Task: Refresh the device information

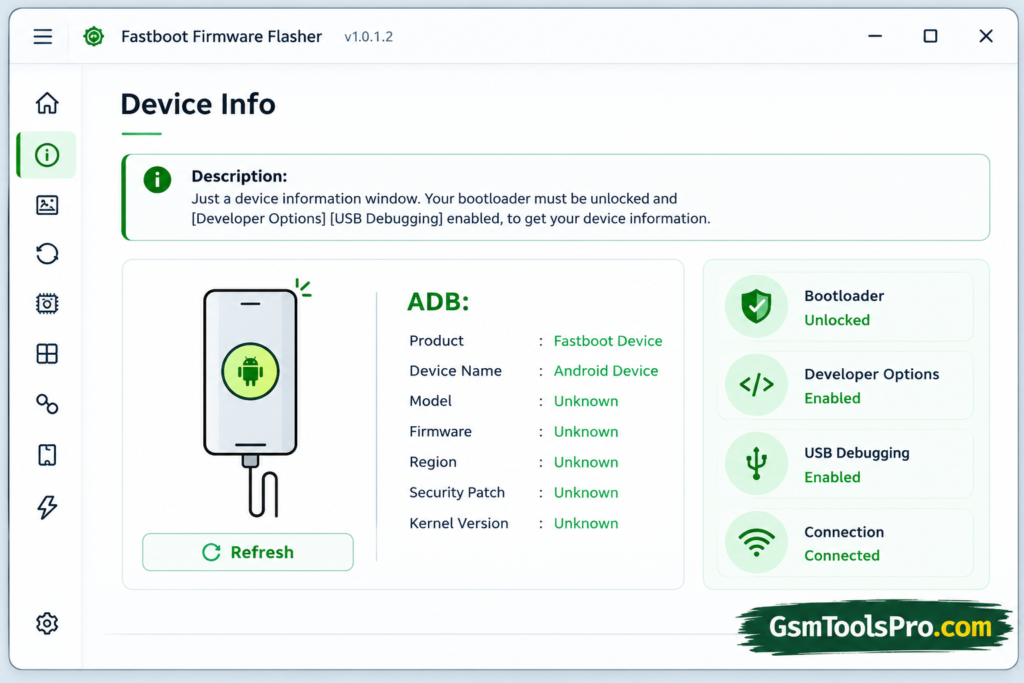Action: point(248,552)
